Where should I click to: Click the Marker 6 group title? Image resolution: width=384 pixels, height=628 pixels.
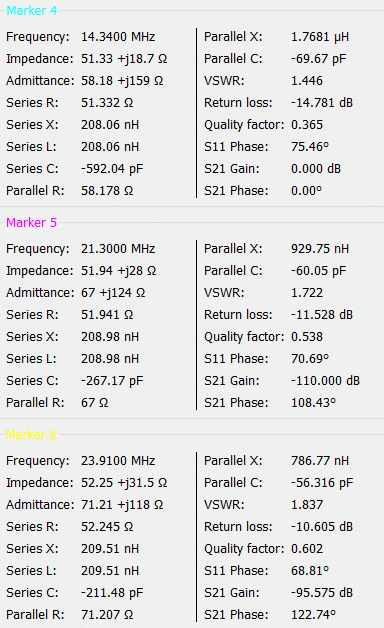click(x=31, y=434)
